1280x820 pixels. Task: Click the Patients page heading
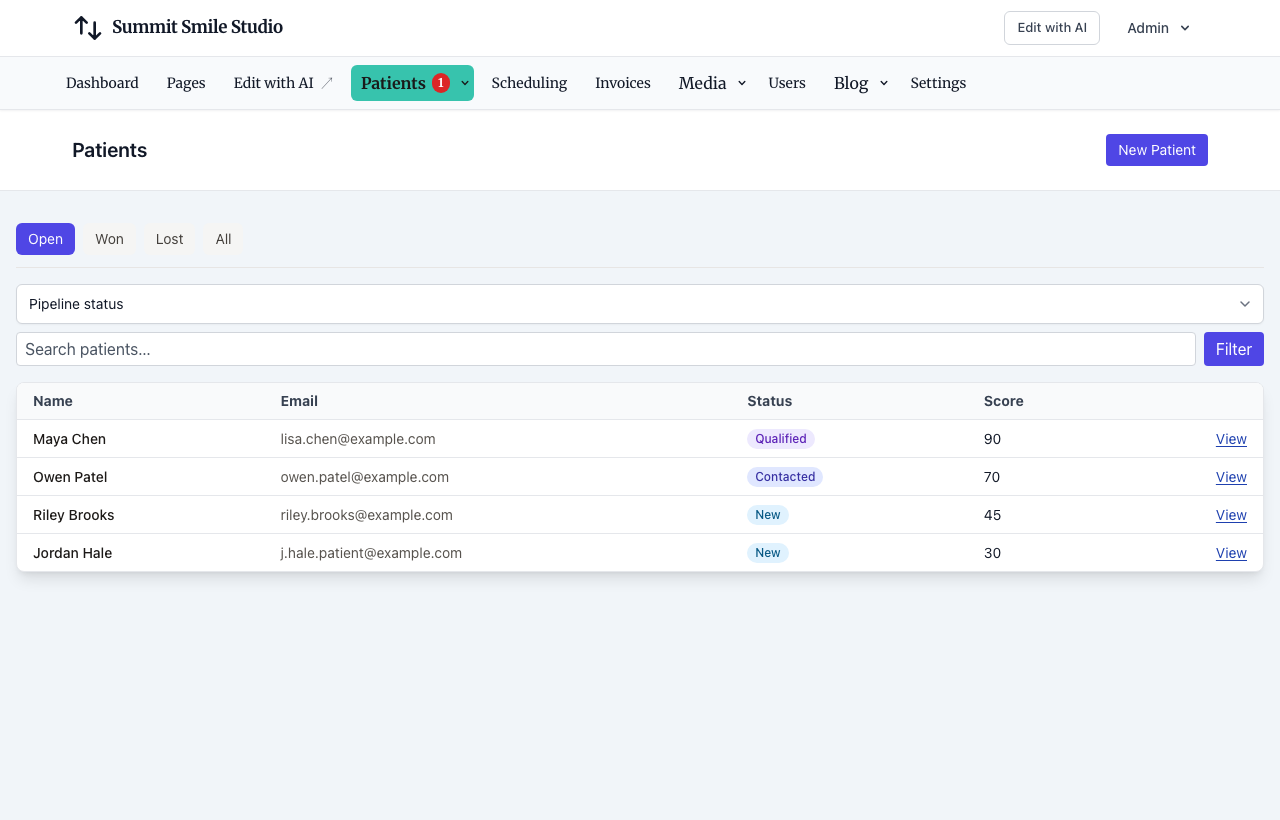110,150
